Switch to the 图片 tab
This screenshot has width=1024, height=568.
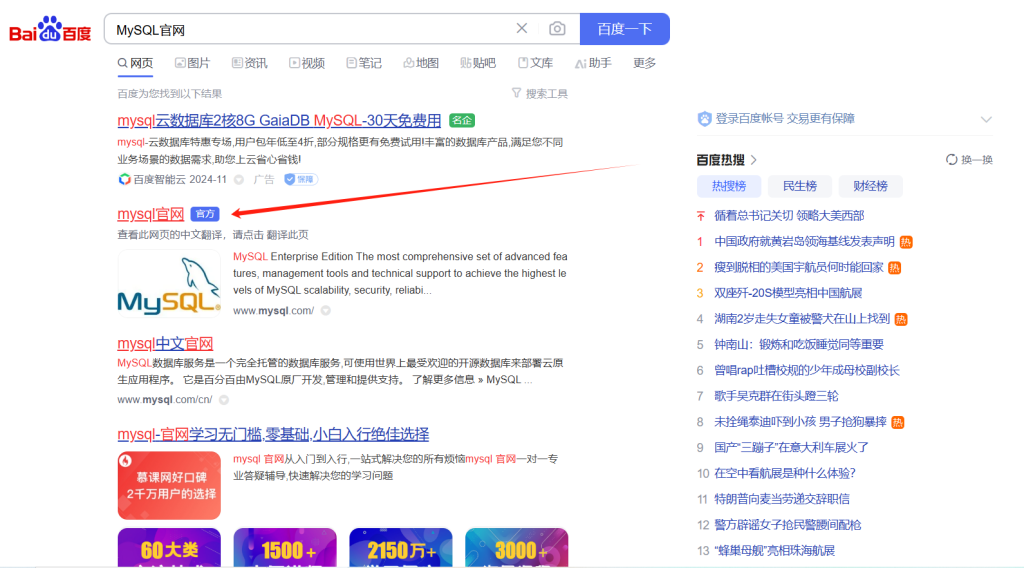pyautogui.click(x=193, y=63)
